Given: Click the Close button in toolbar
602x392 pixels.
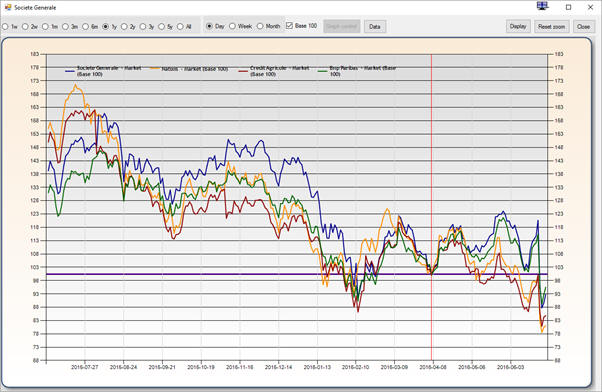Looking at the screenshot, I should tap(583, 26).
